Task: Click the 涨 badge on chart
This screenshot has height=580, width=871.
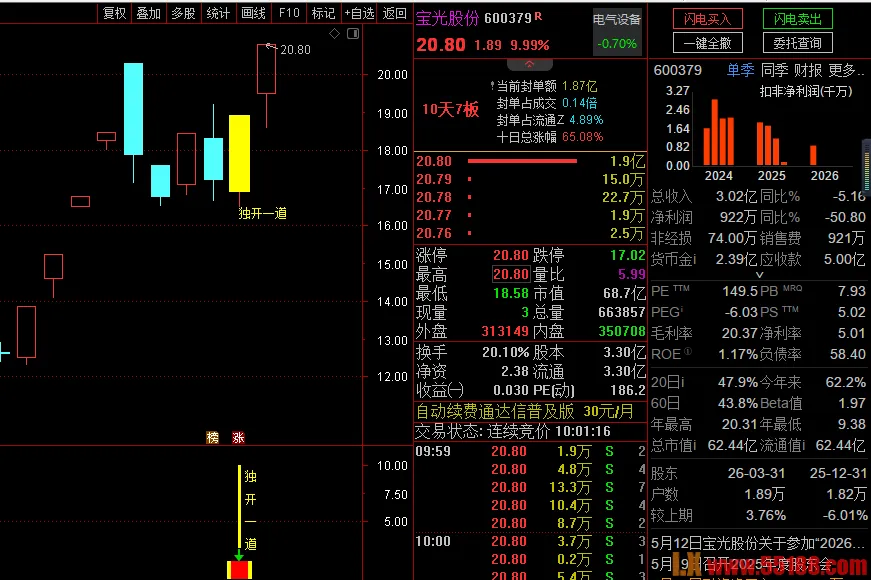Action: tap(238, 438)
